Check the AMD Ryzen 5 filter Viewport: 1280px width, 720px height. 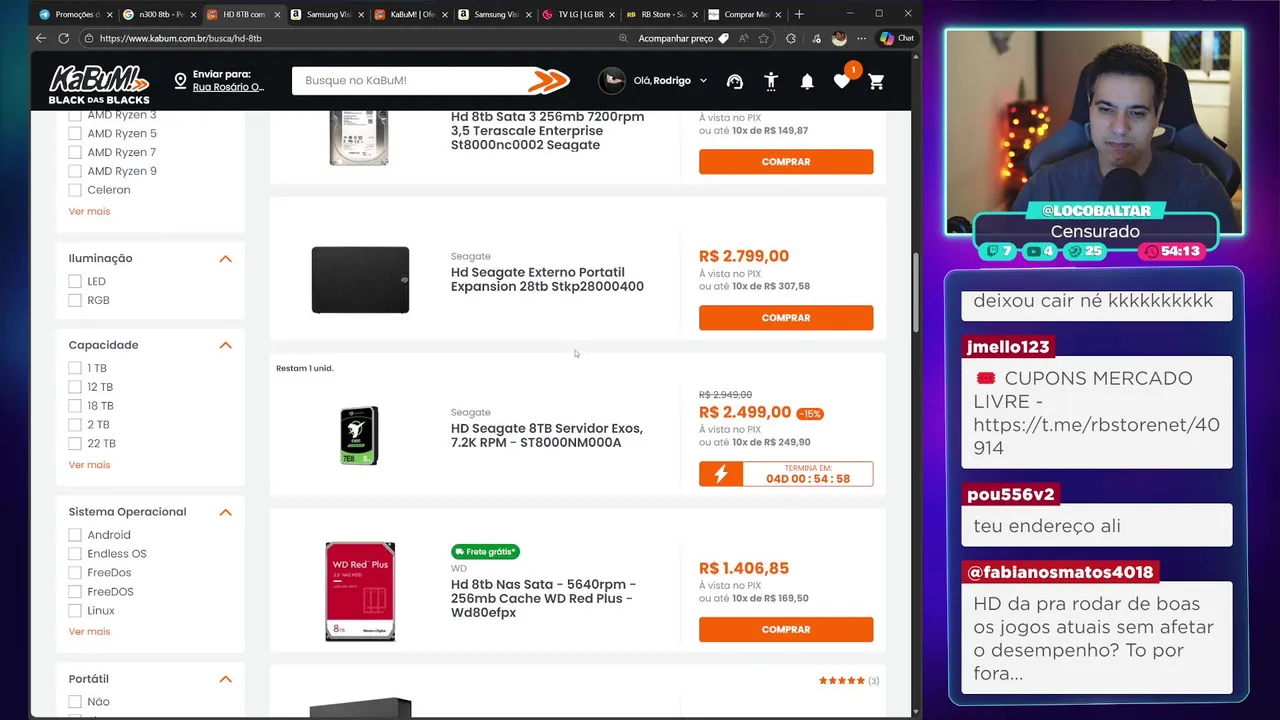click(x=75, y=134)
